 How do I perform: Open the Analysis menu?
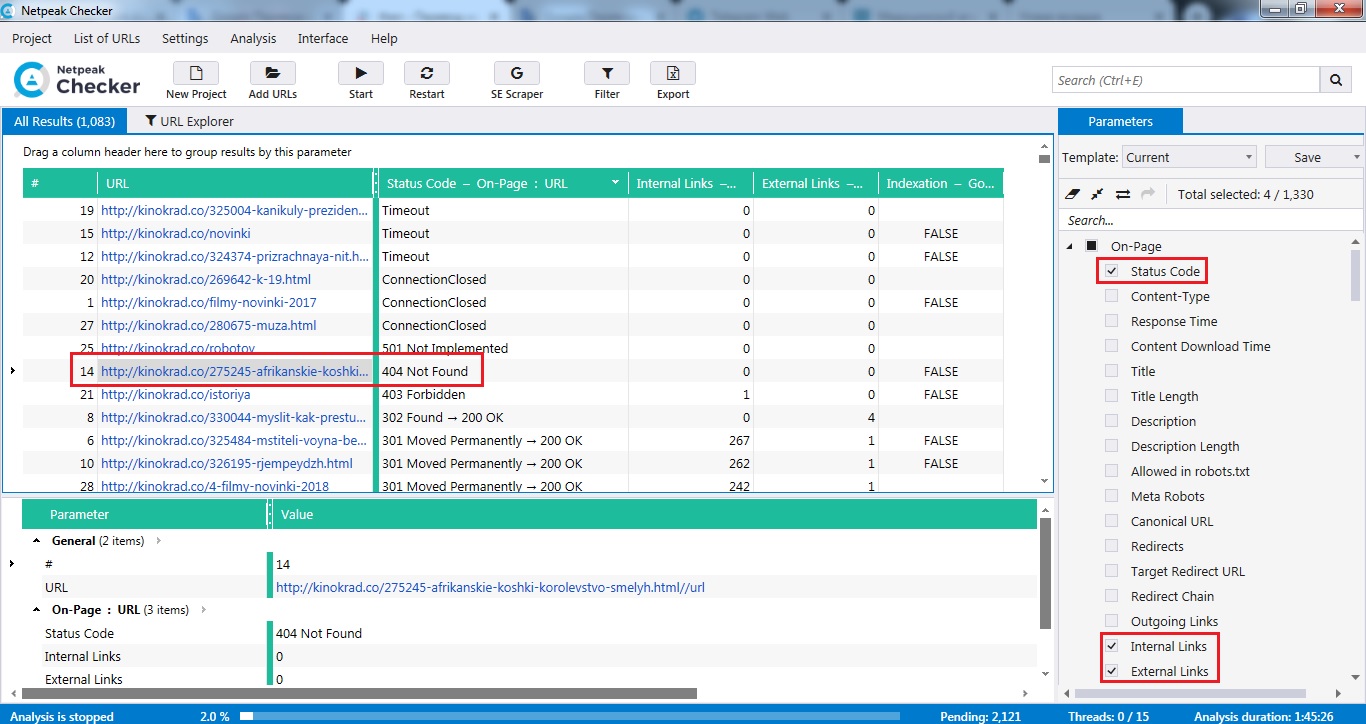click(253, 38)
